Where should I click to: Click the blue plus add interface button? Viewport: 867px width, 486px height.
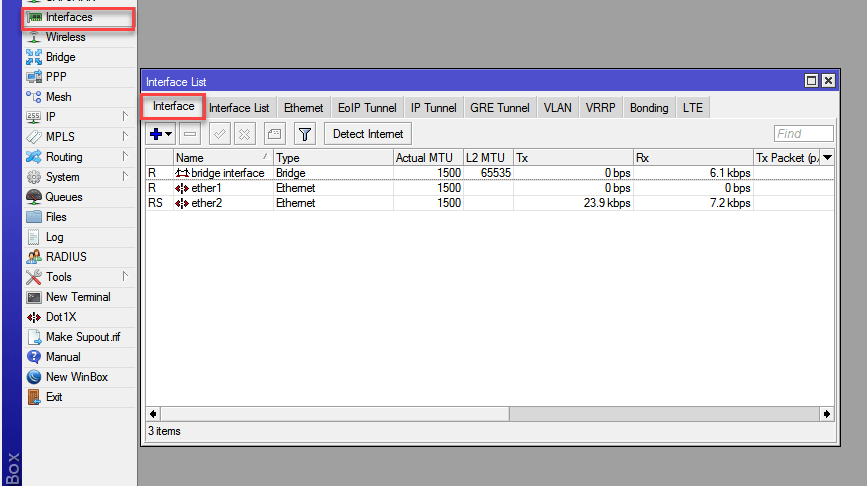click(x=156, y=134)
